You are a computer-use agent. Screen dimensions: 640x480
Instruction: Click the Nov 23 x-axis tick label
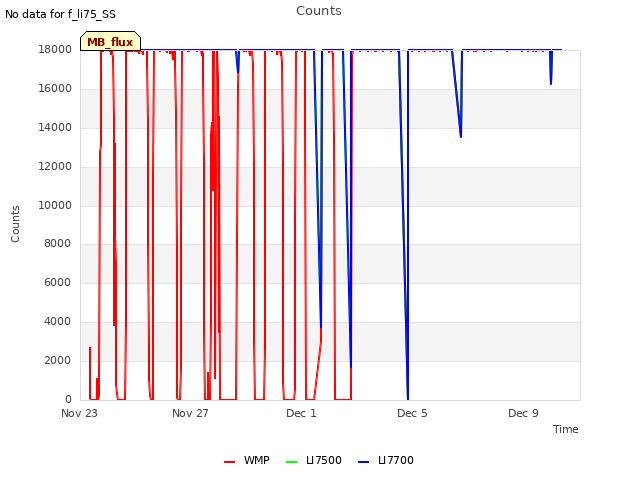point(79,413)
